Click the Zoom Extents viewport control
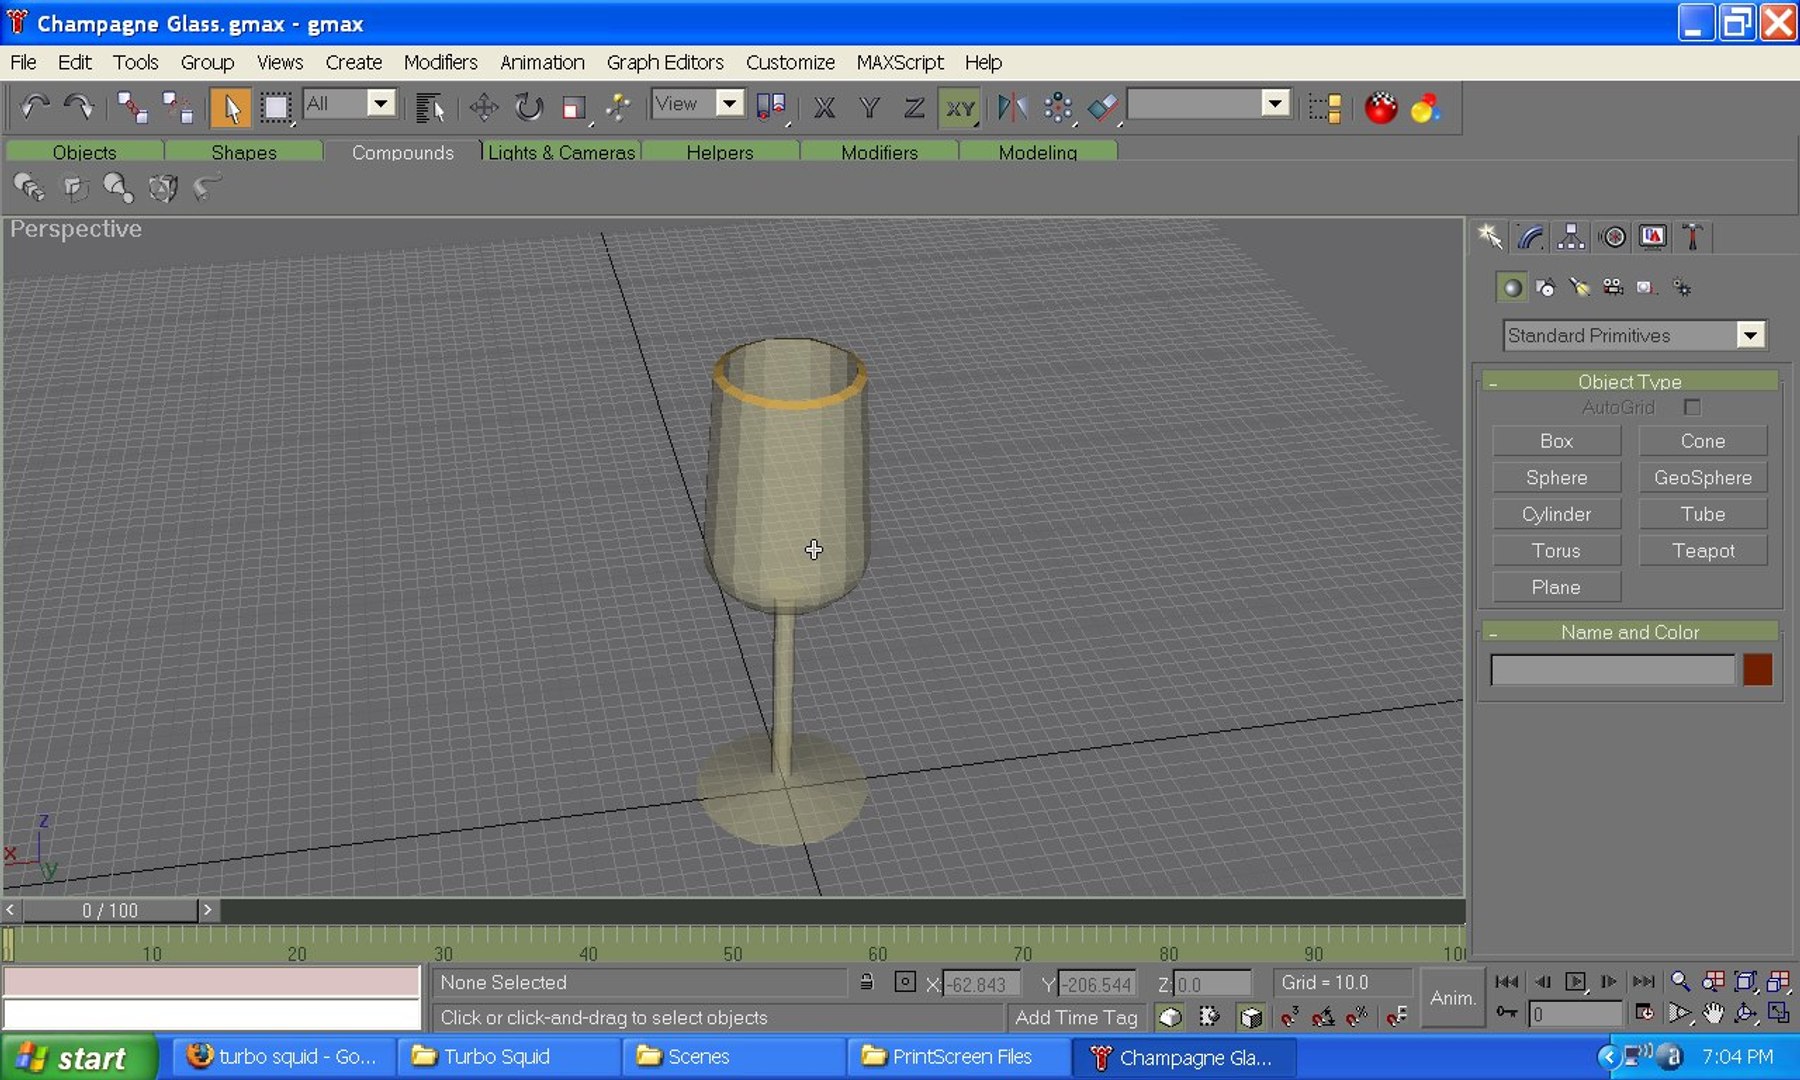This screenshot has height=1080, width=1800. (x=1746, y=982)
